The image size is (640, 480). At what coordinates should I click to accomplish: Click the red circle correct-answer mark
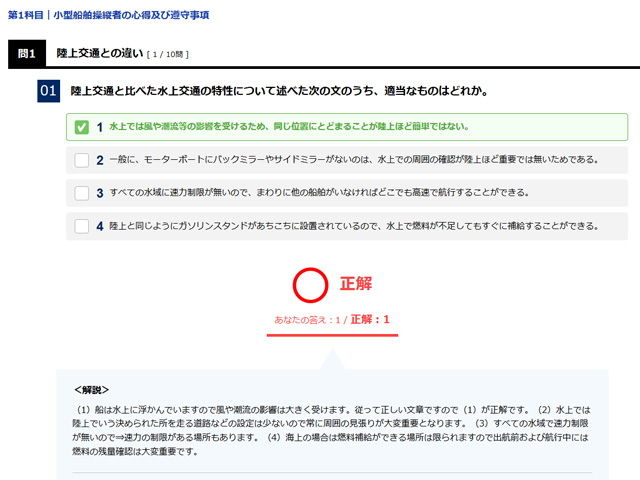click(310, 285)
